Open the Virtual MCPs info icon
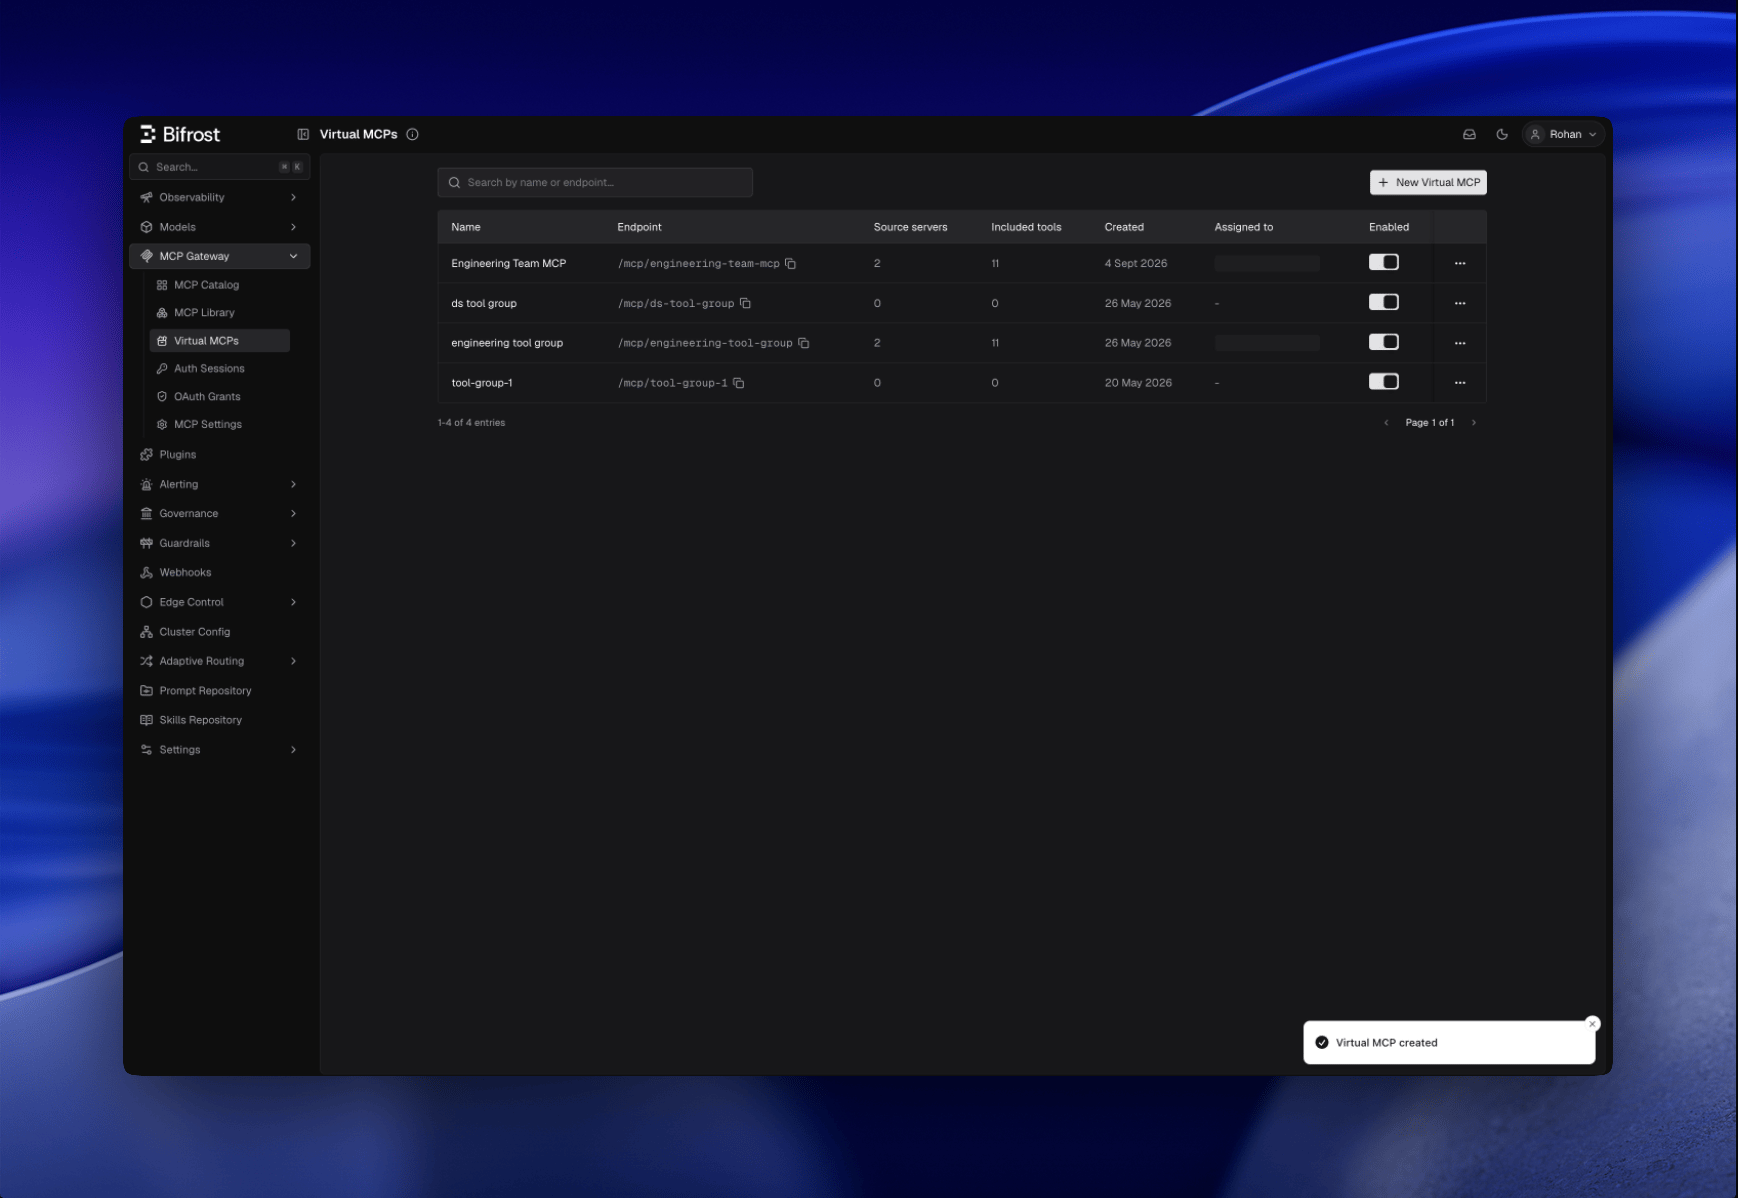The image size is (1738, 1198). click(412, 134)
